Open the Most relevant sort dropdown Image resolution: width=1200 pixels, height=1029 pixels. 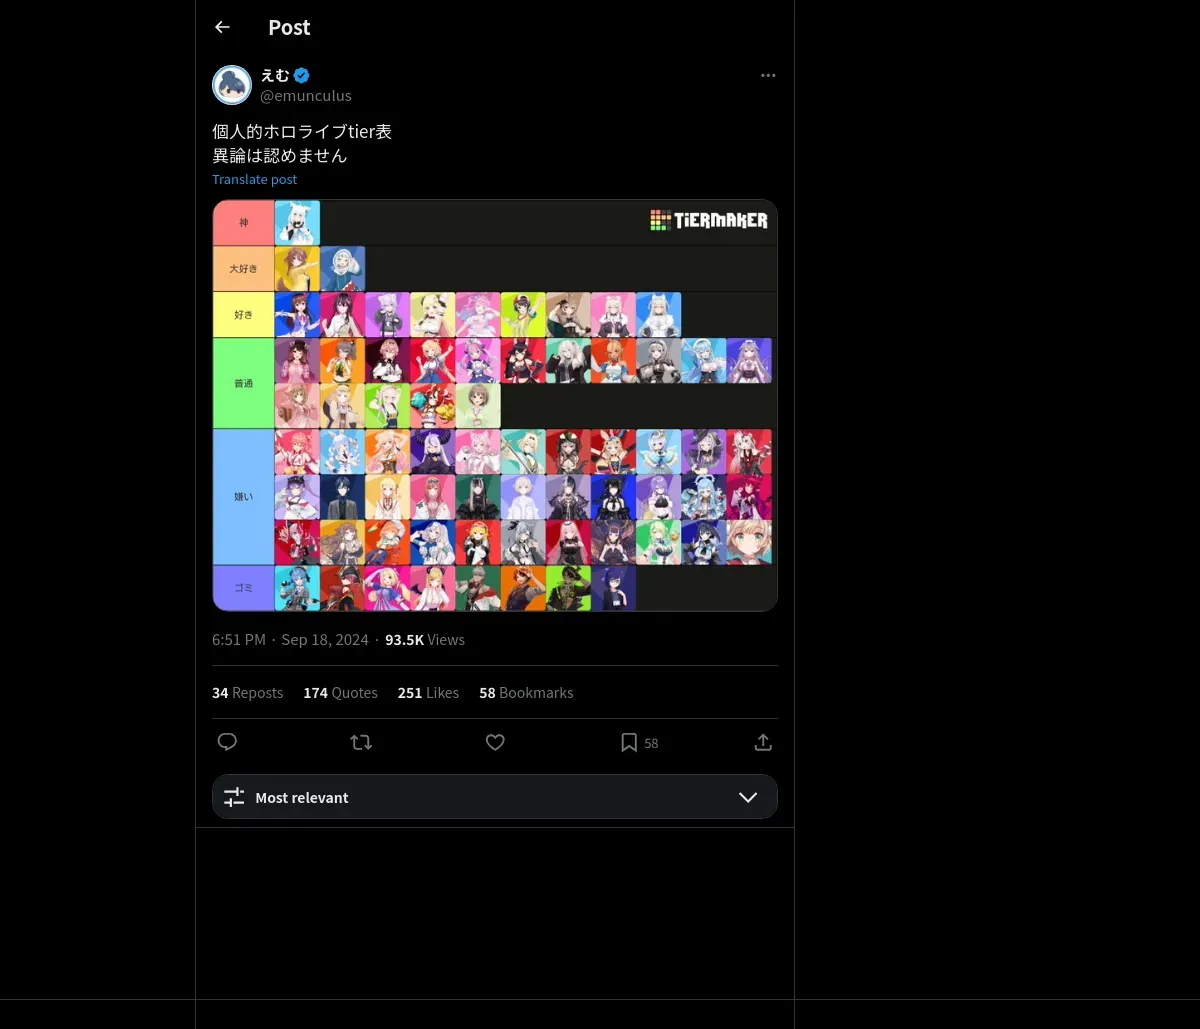click(x=494, y=797)
